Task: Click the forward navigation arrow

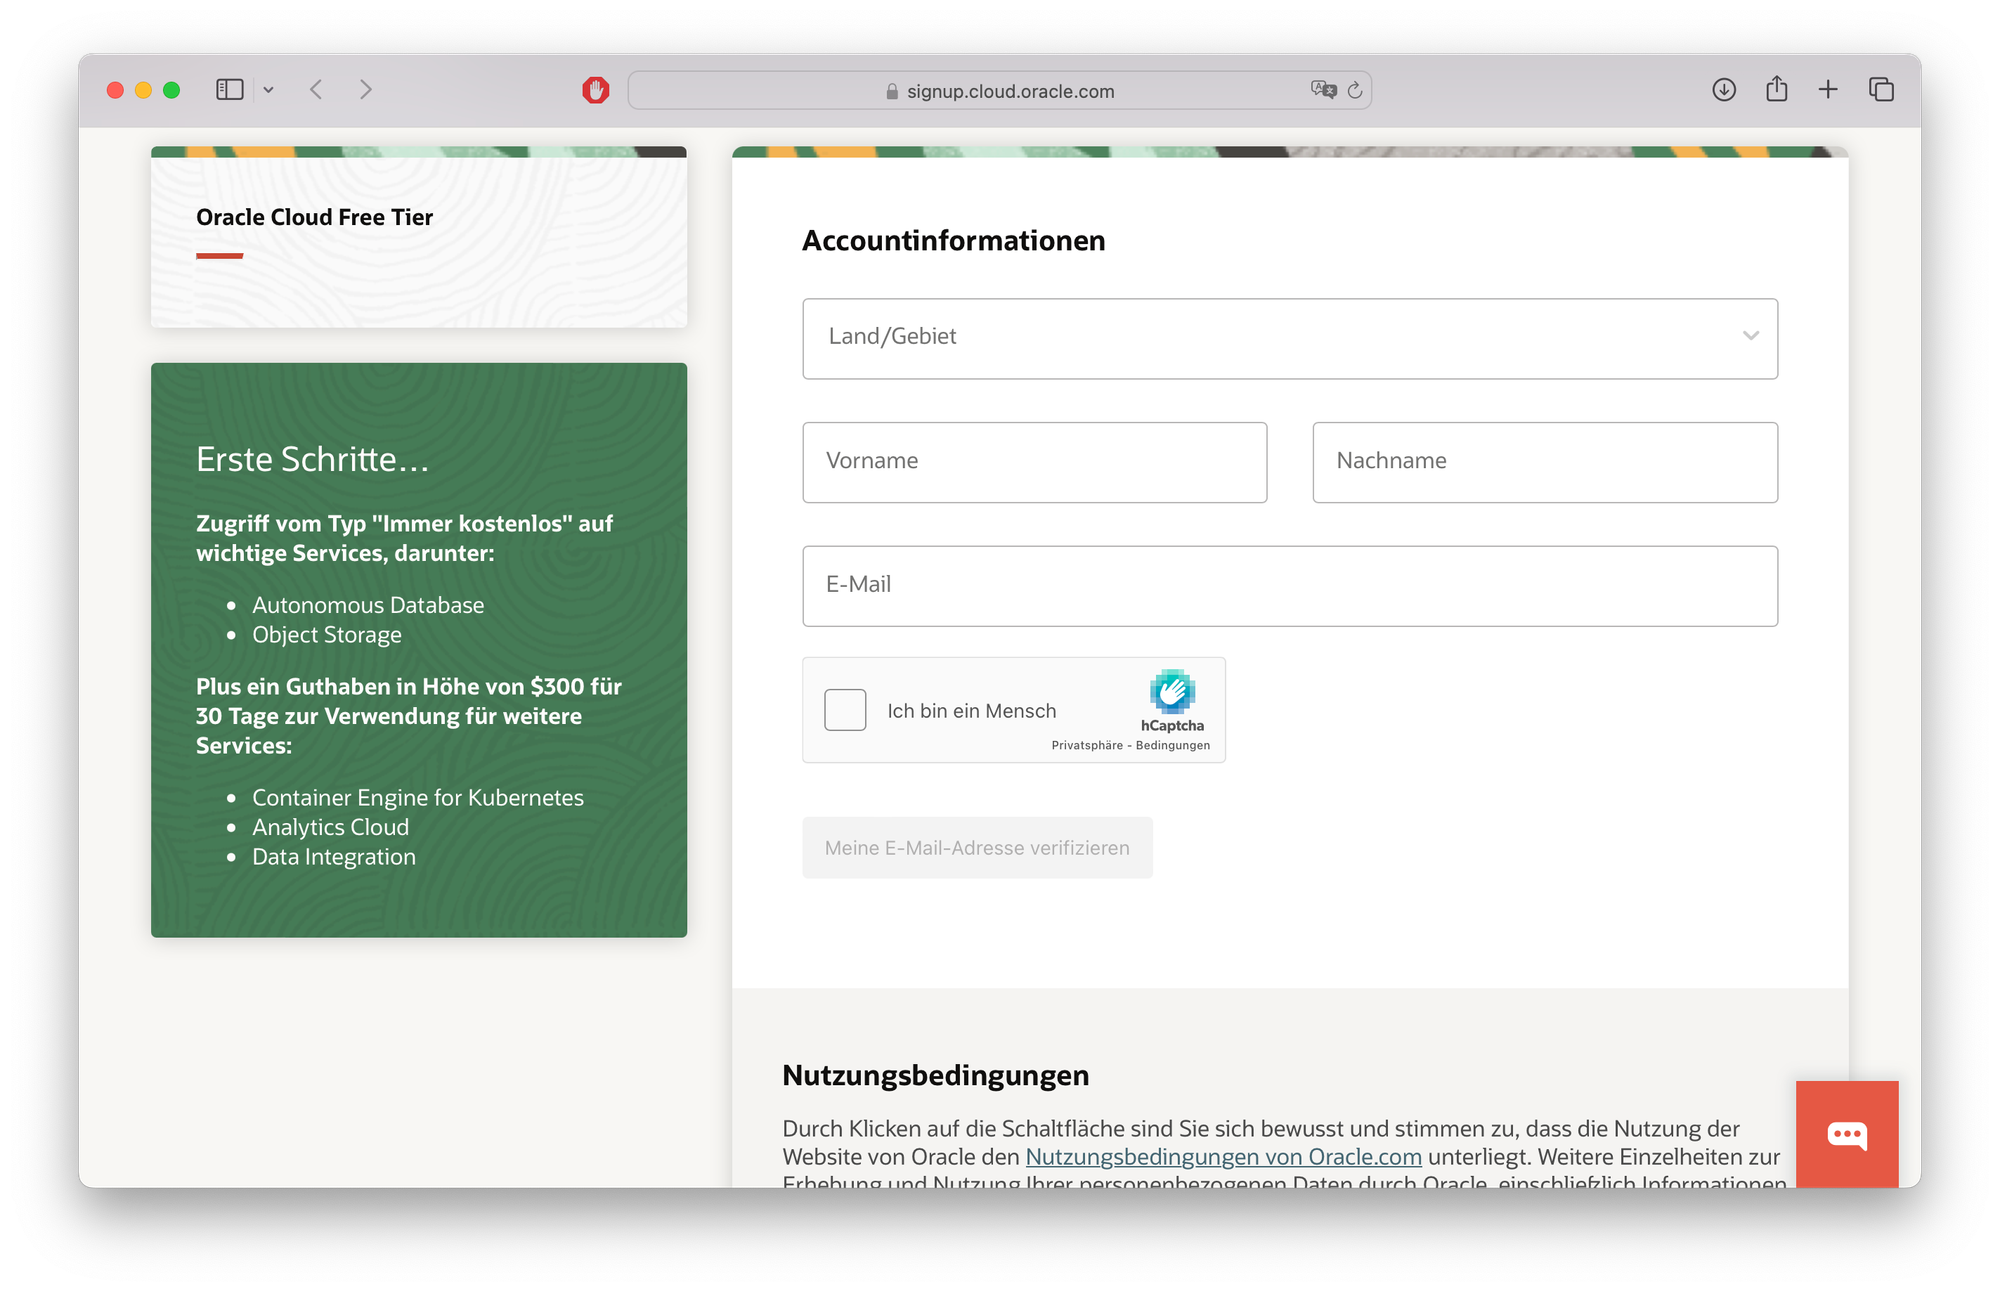Action: (366, 89)
